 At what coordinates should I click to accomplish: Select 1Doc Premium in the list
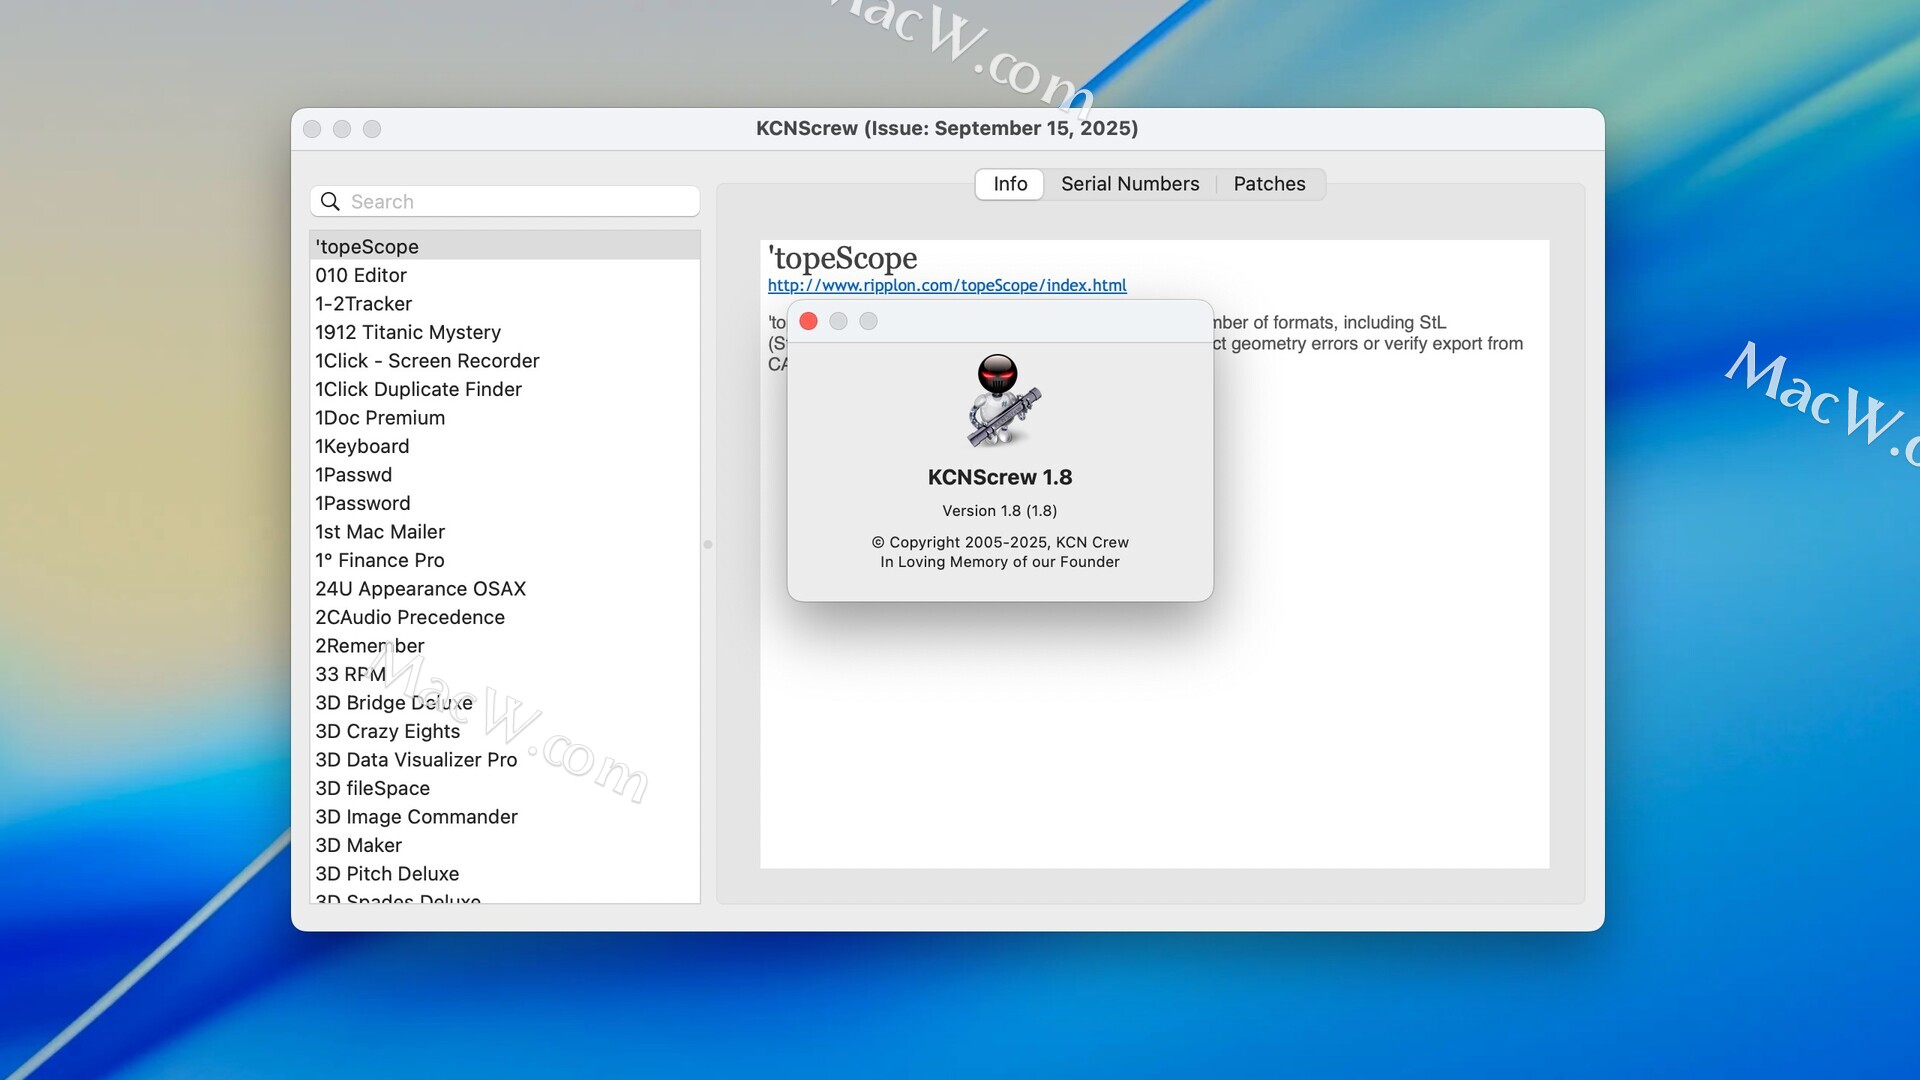[x=505, y=417]
